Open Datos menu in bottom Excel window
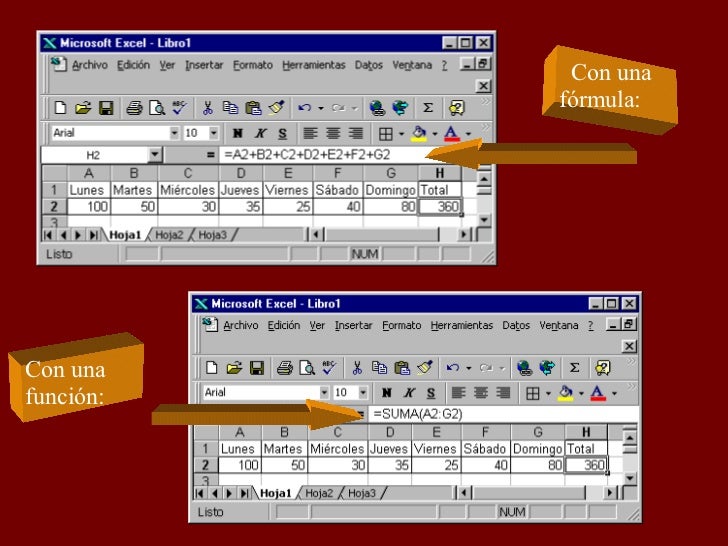The image size is (728, 546). tap(516, 325)
